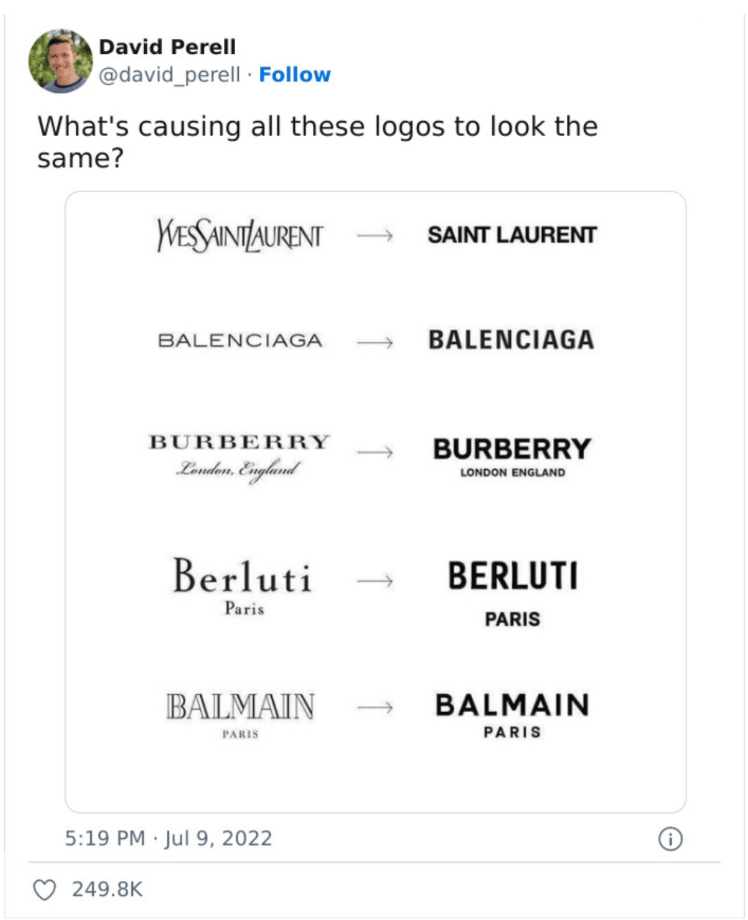Click the old serif Burberry London, England logo
This screenshot has width=748, height=920.
[239, 454]
